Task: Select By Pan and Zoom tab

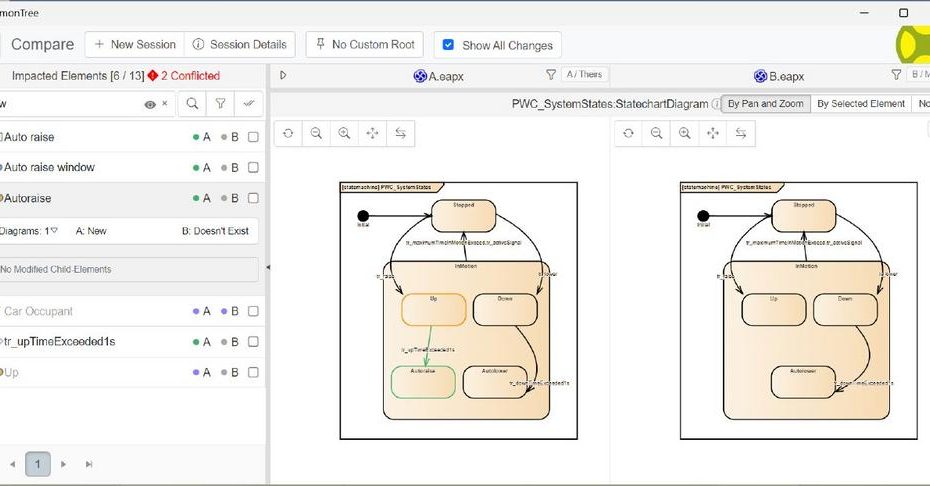Action: tap(765, 104)
